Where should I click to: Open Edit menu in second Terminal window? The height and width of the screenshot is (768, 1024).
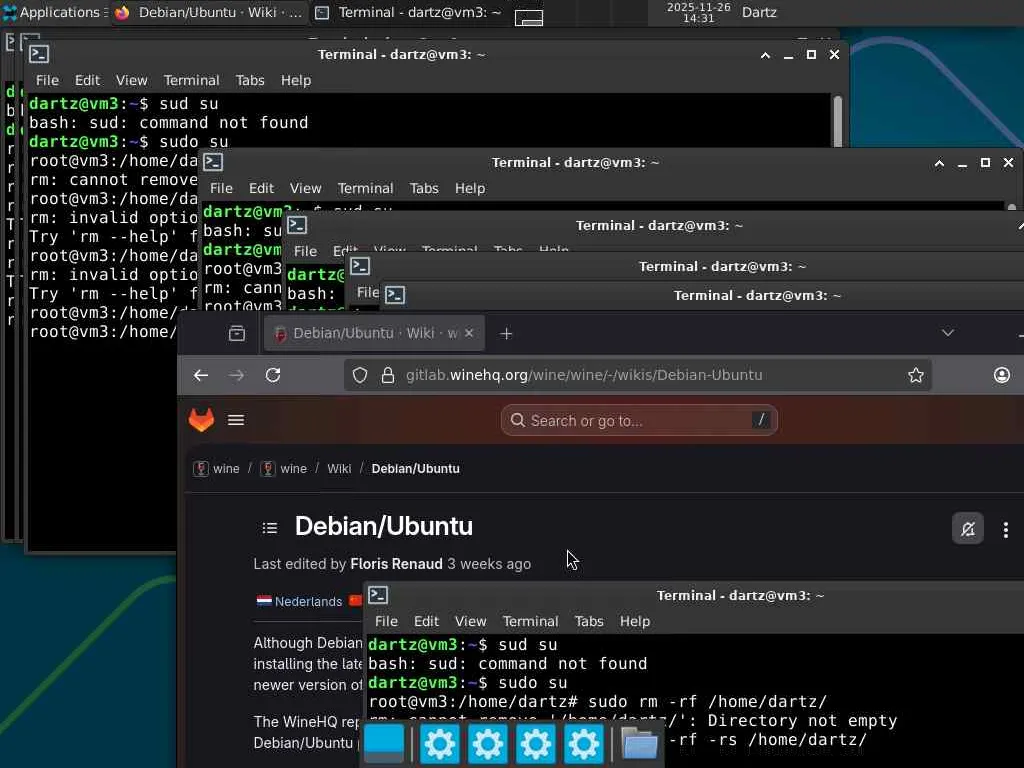(261, 188)
